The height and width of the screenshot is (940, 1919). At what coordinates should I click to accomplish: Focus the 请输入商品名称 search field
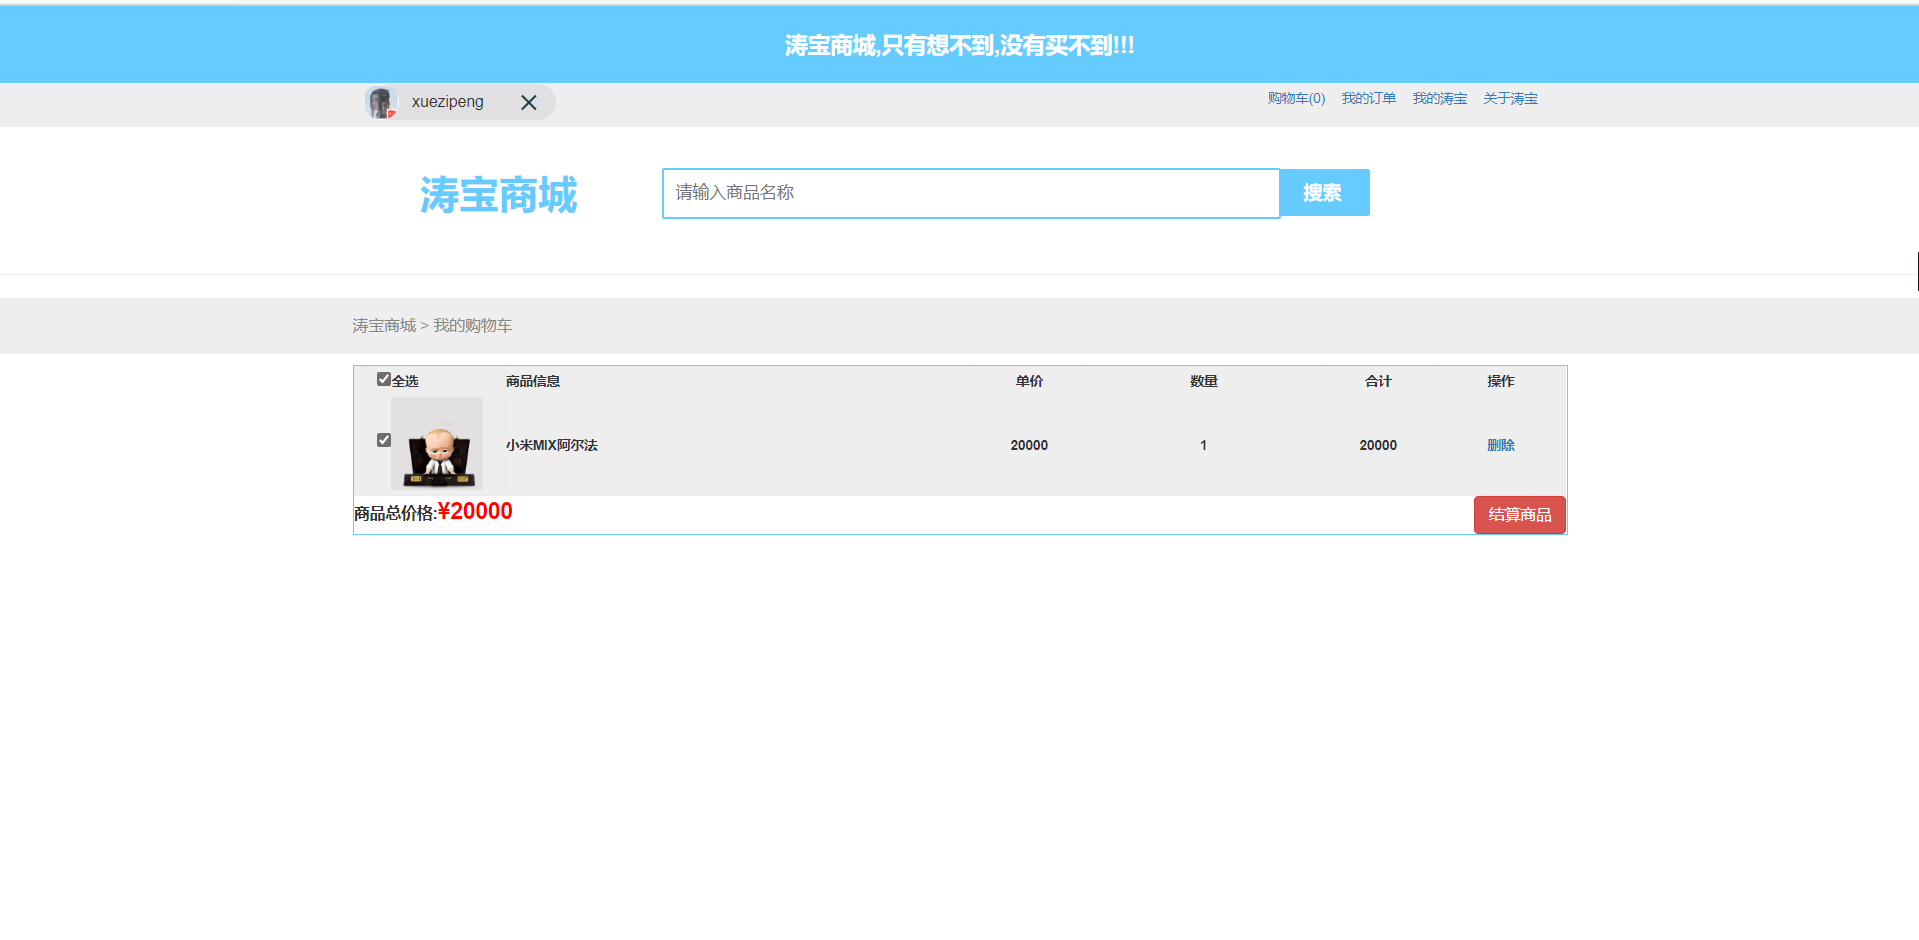tap(971, 193)
